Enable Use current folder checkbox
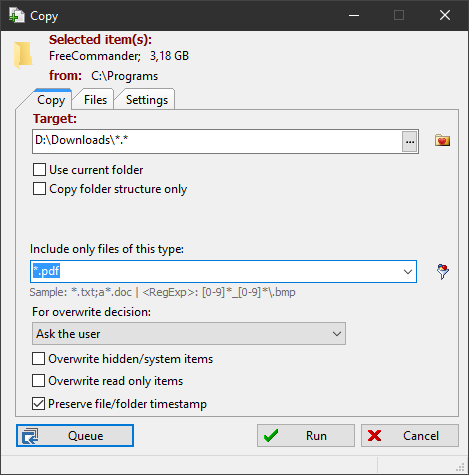 [39, 170]
